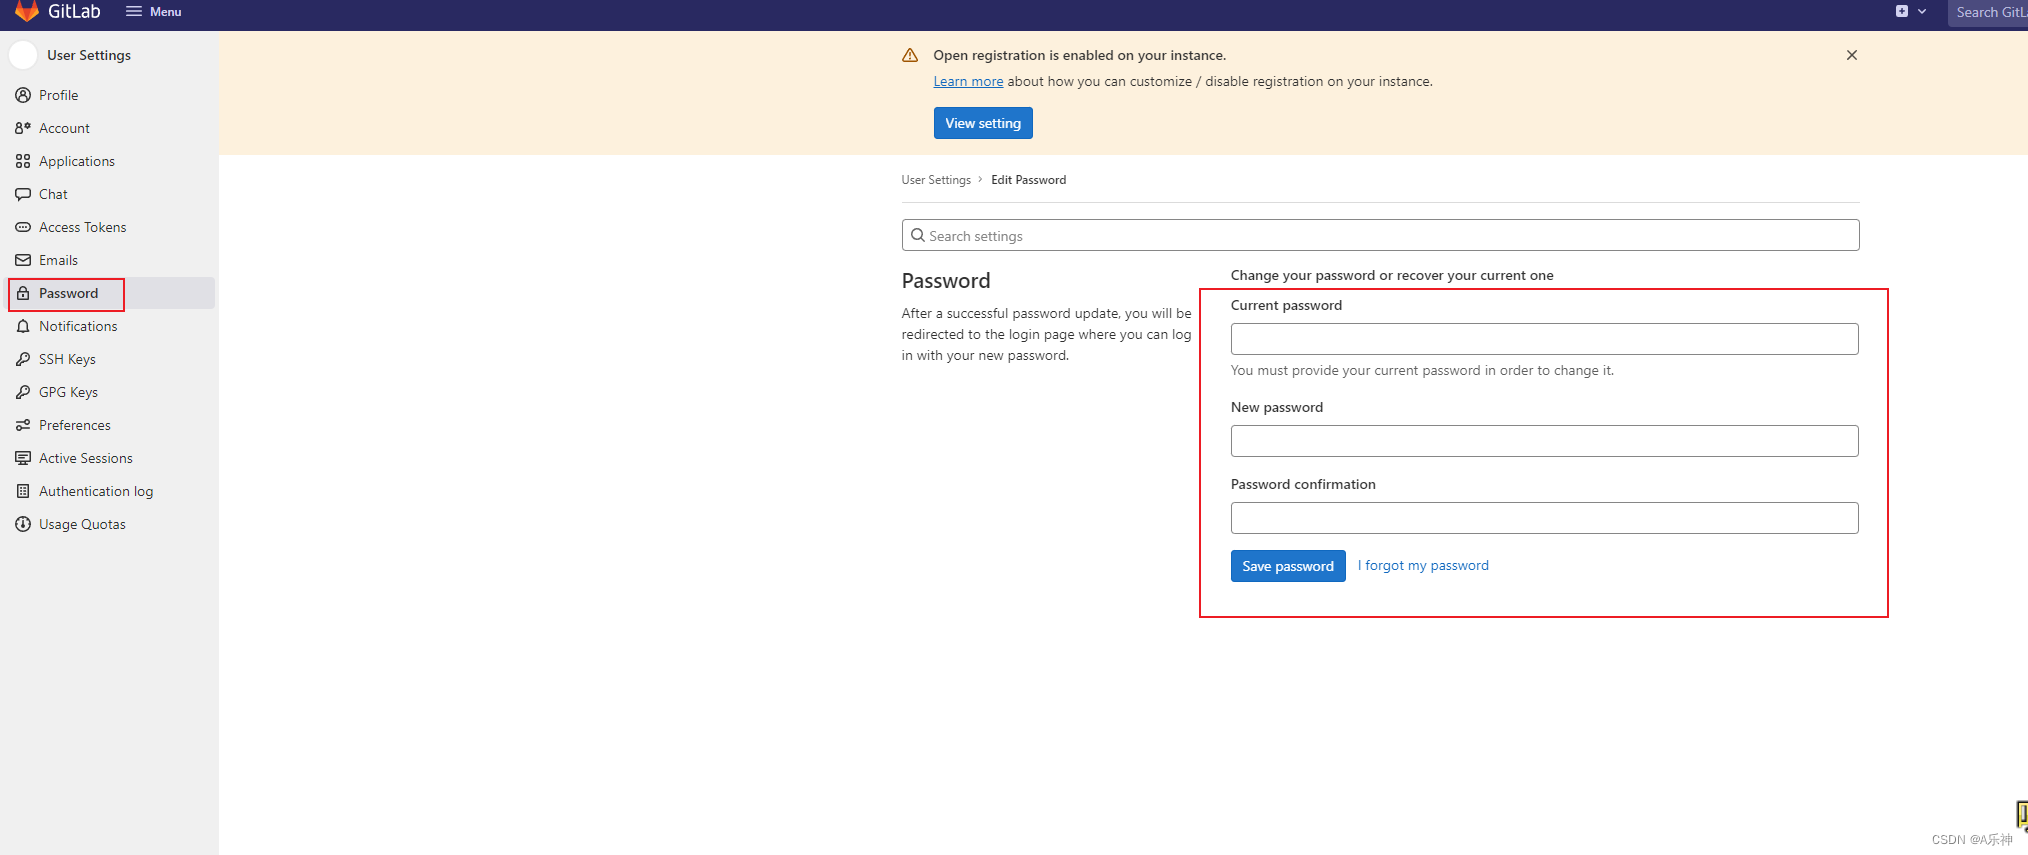The width and height of the screenshot is (2028, 855).
Task: Open Notifications settings
Action: coord(110,326)
